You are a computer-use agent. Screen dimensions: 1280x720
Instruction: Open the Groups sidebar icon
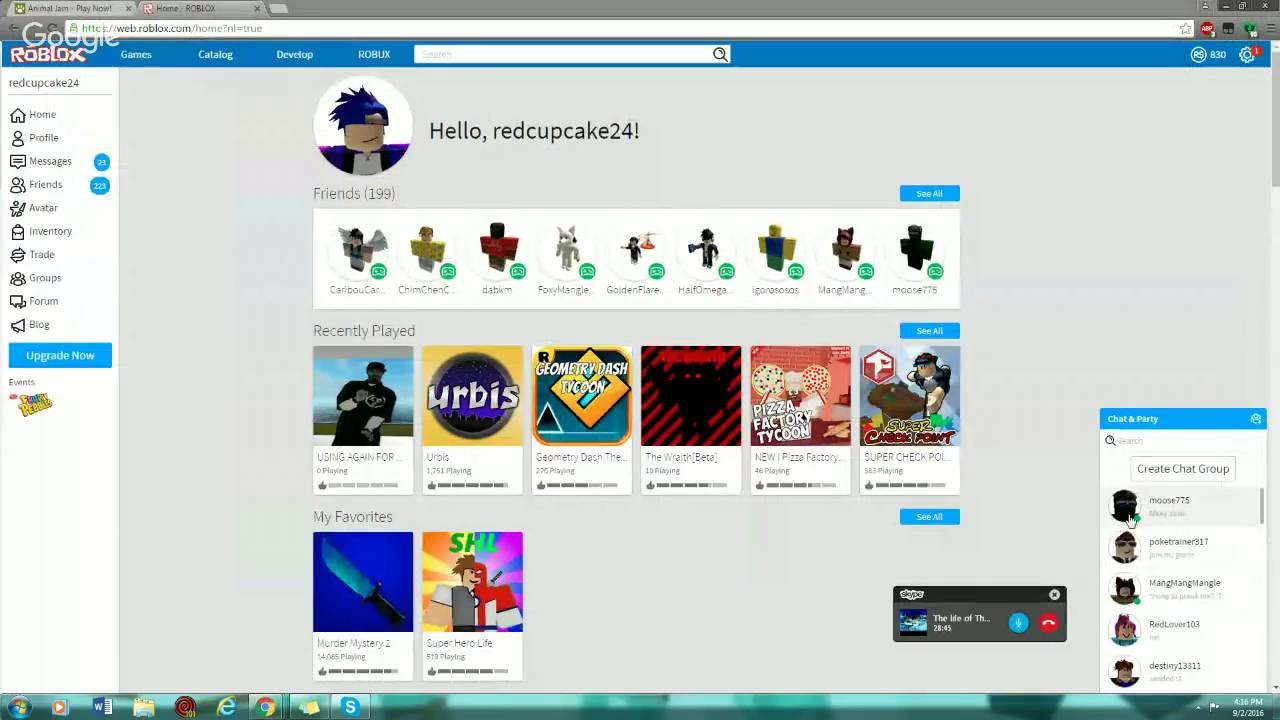point(18,278)
